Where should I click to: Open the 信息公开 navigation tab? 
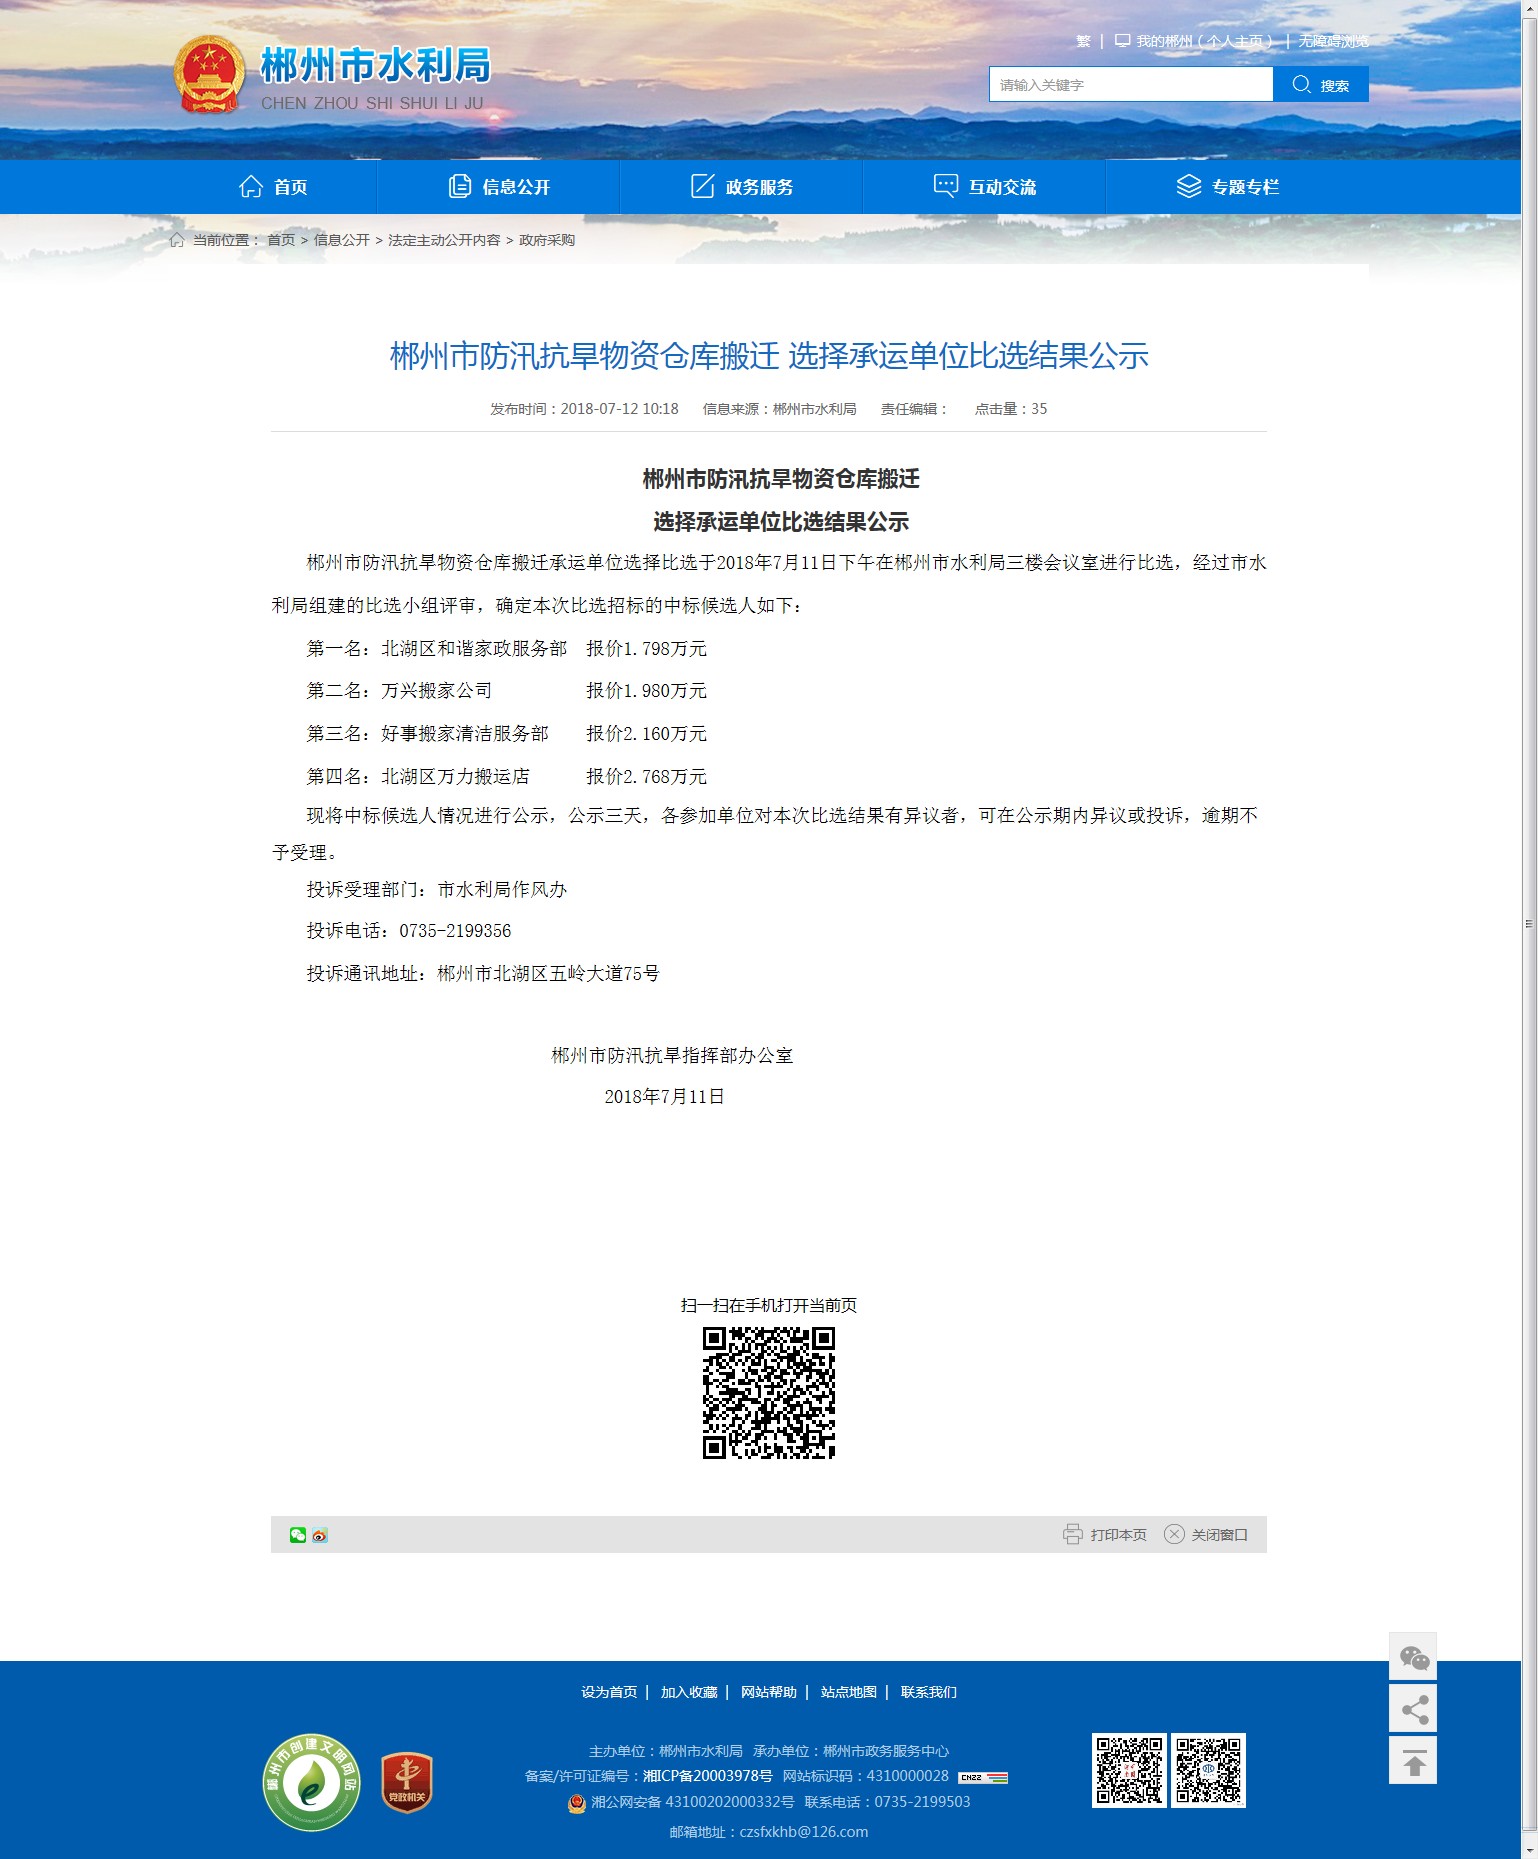499,187
